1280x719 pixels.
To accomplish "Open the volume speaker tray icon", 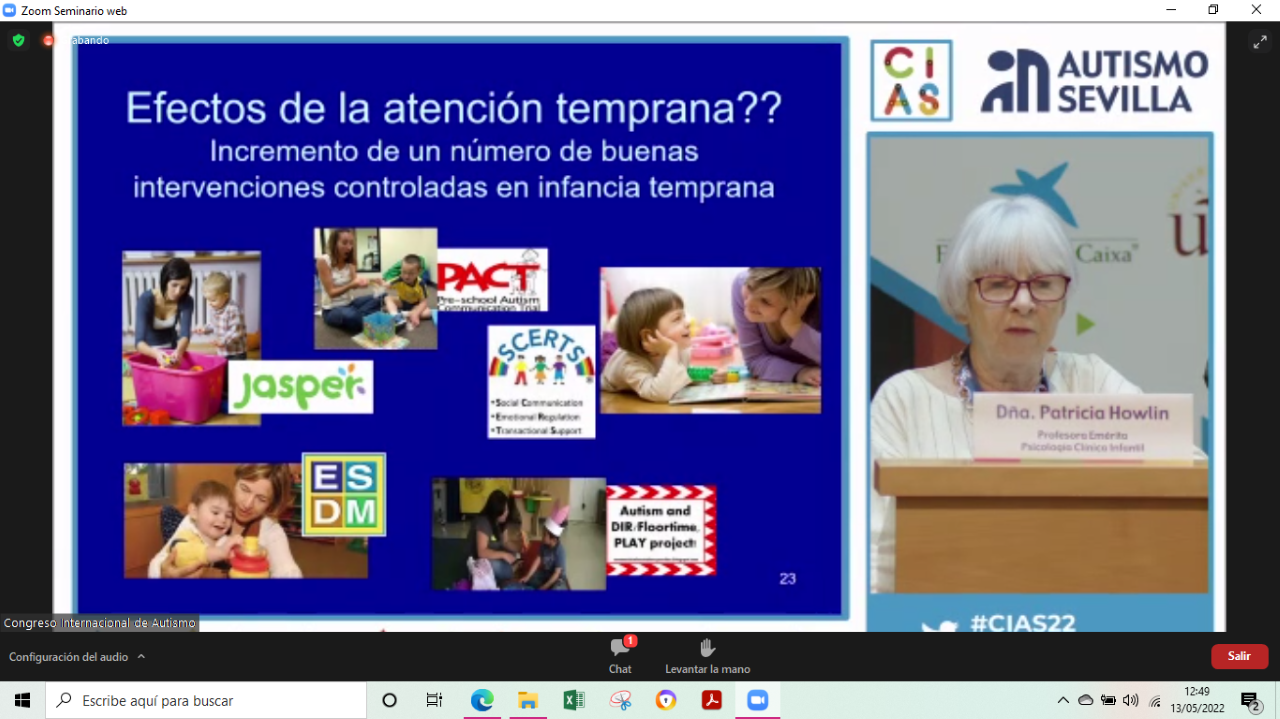I will 1131,700.
